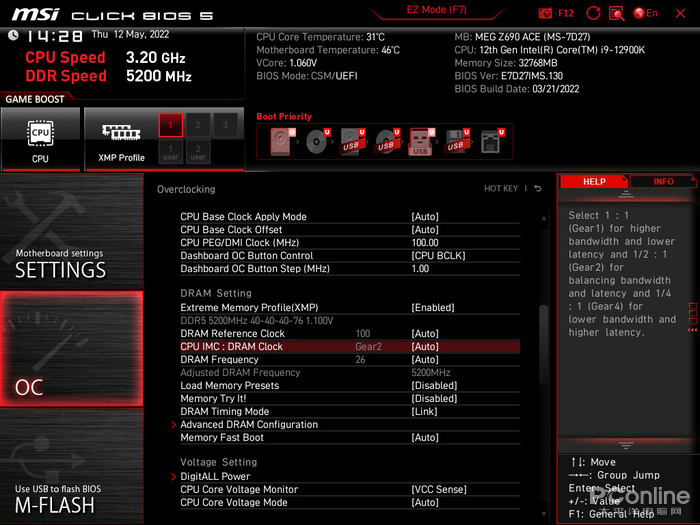Image resolution: width=700 pixels, height=525 pixels.
Task: Take a screenshot with the F12 camera icon
Action: (545, 13)
